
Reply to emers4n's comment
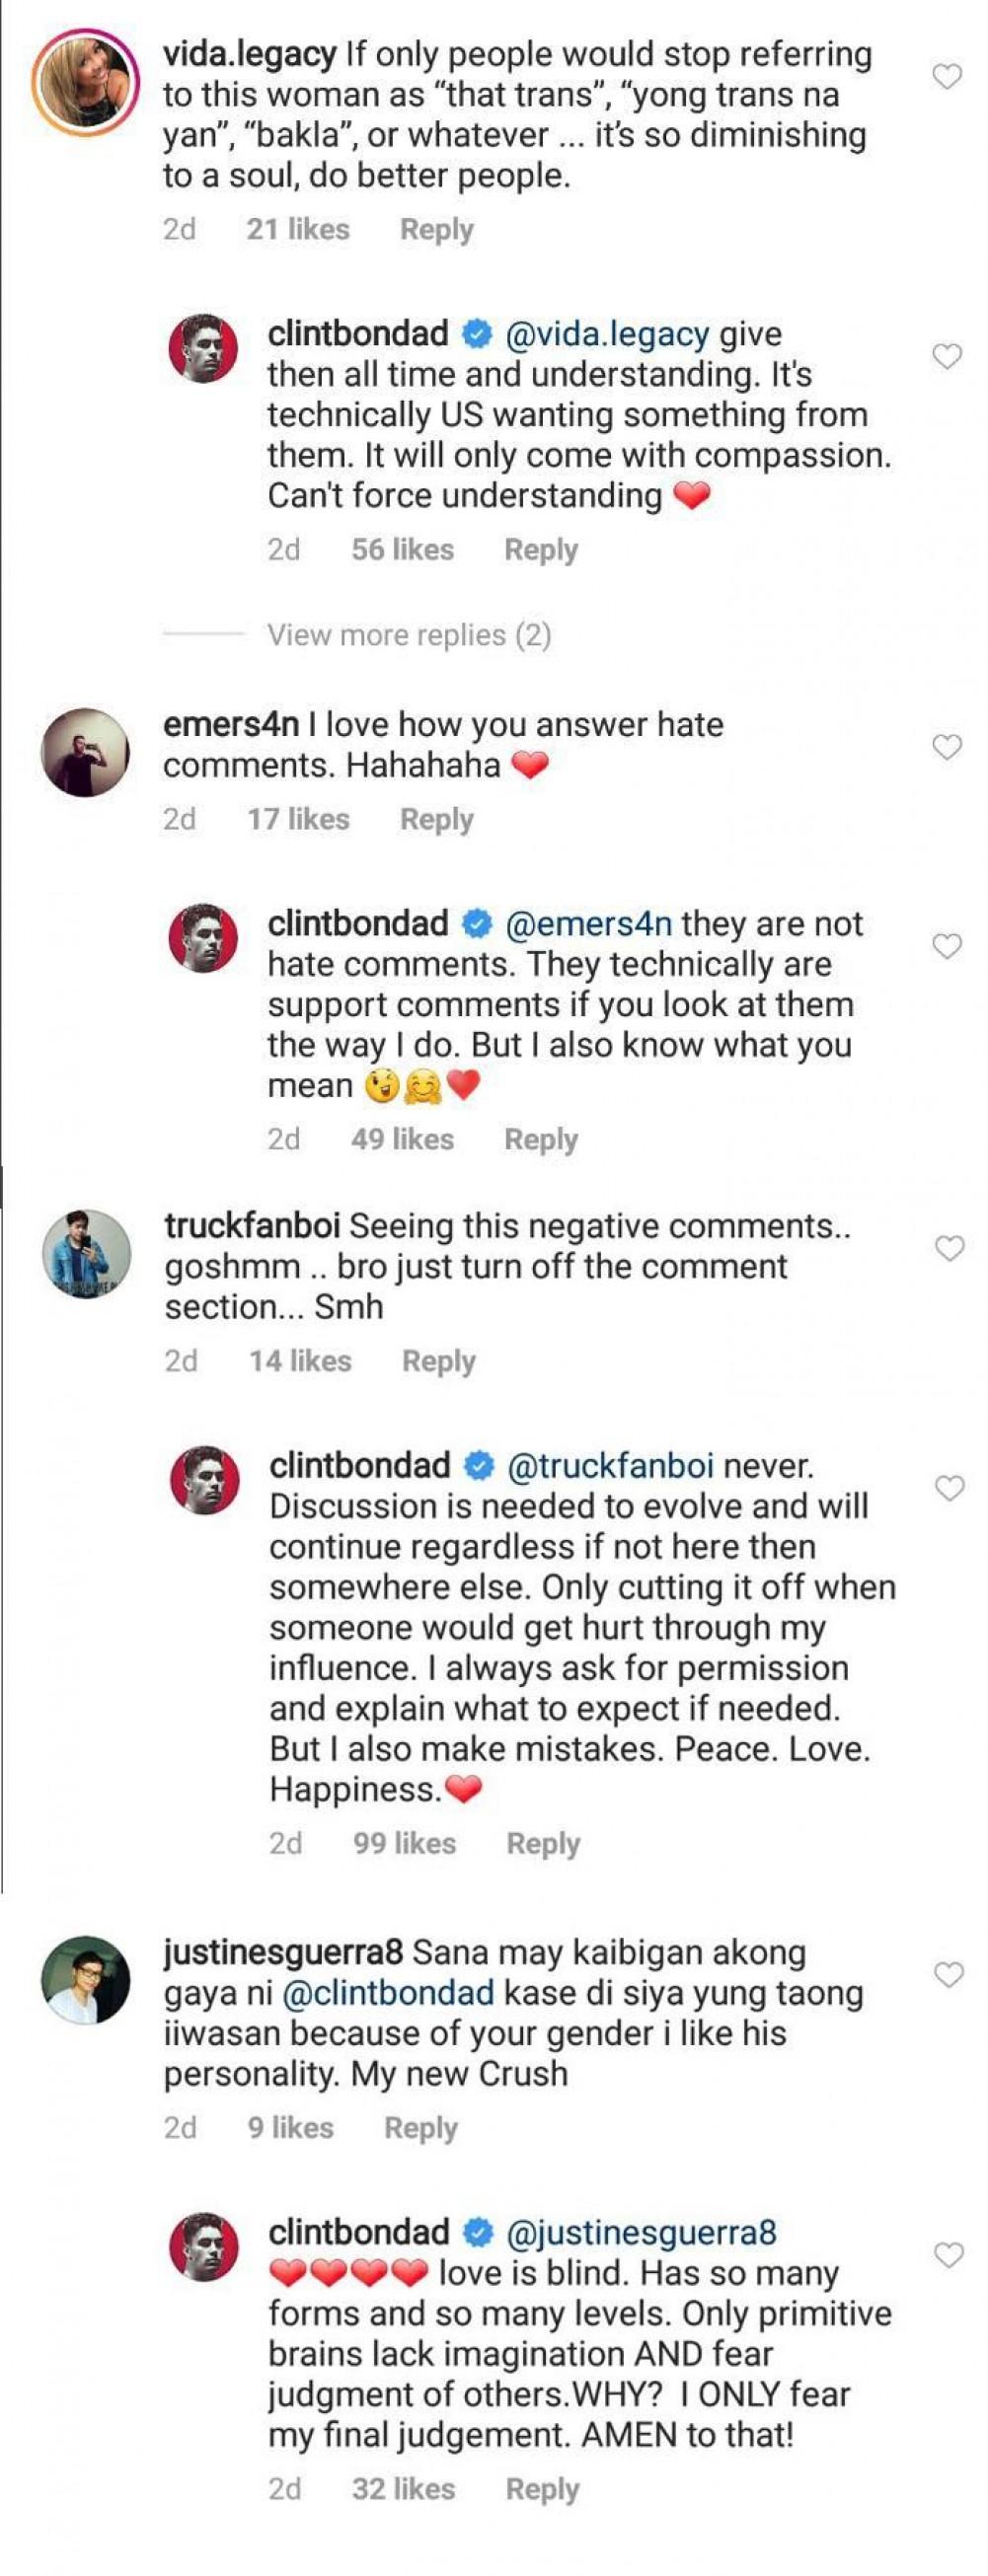[436, 819]
